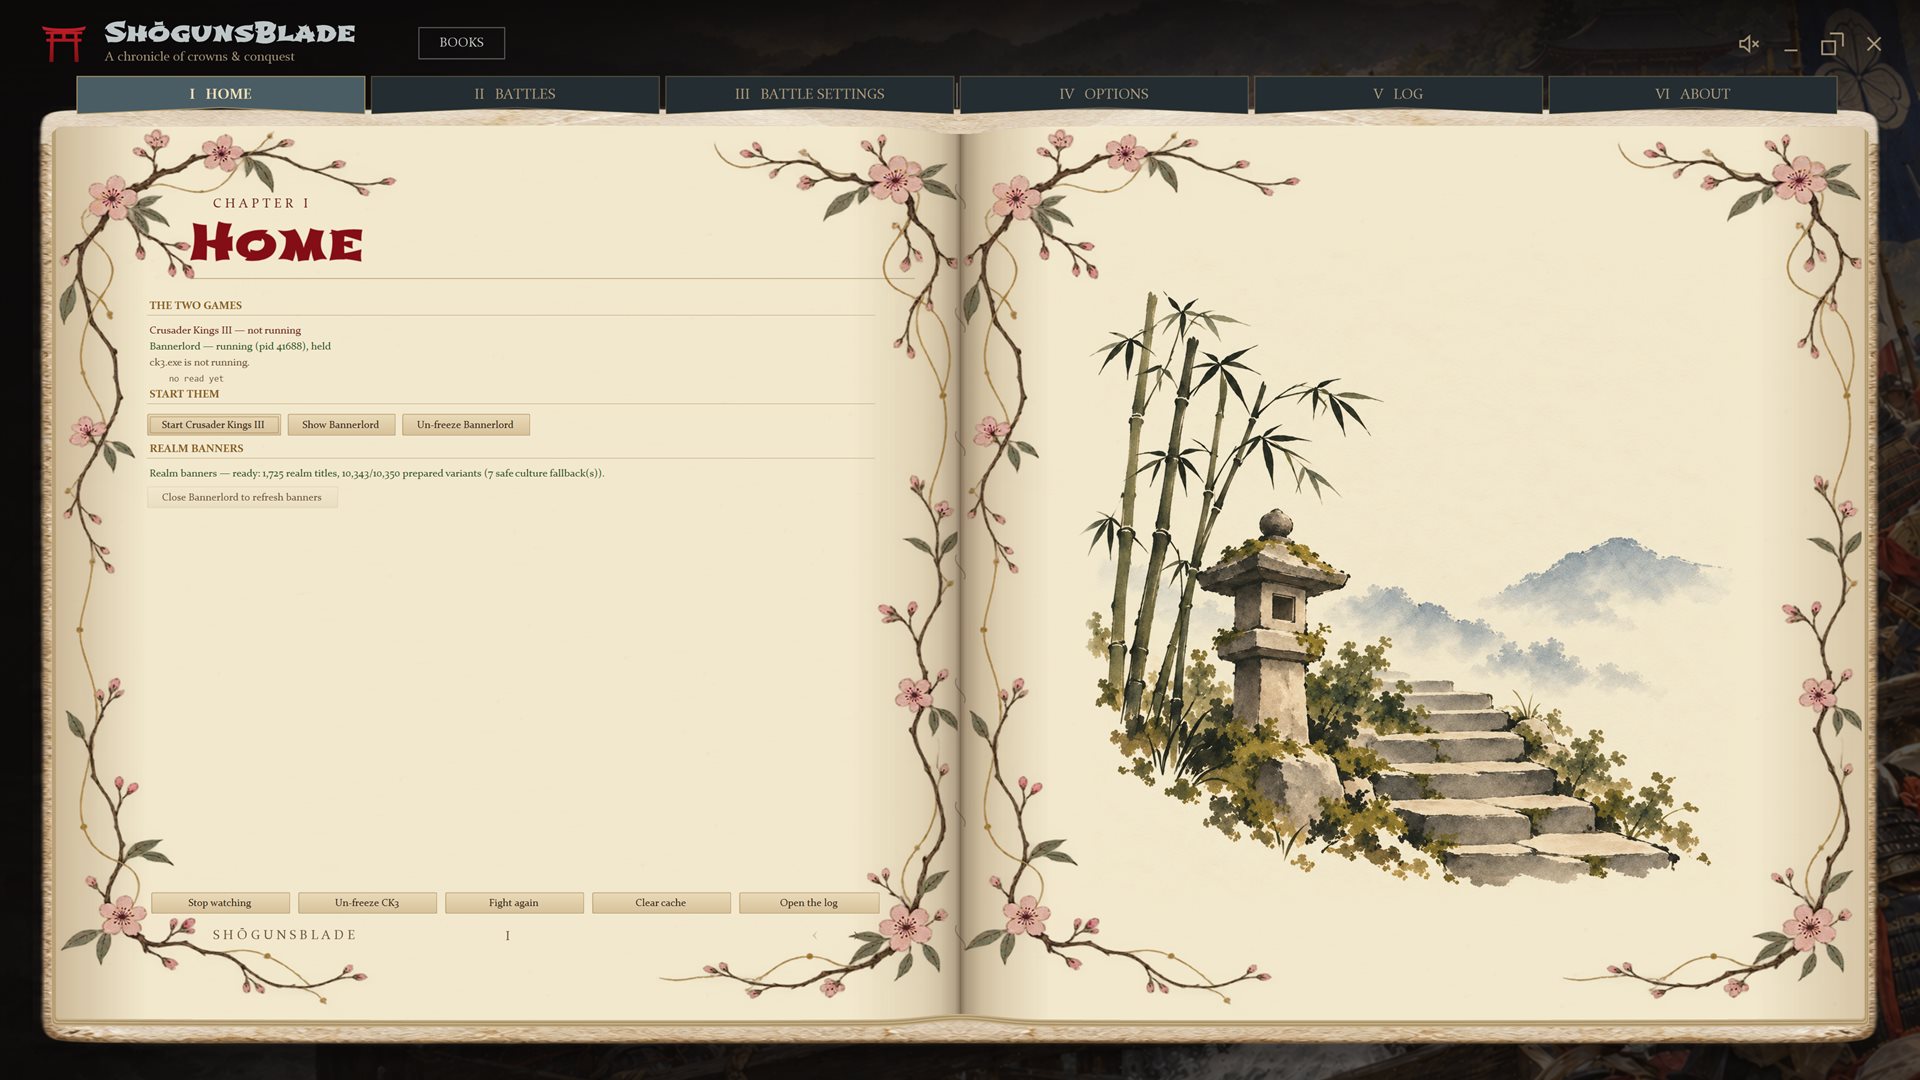Click the large red HOME chapter title

click(x=276, y=243)
